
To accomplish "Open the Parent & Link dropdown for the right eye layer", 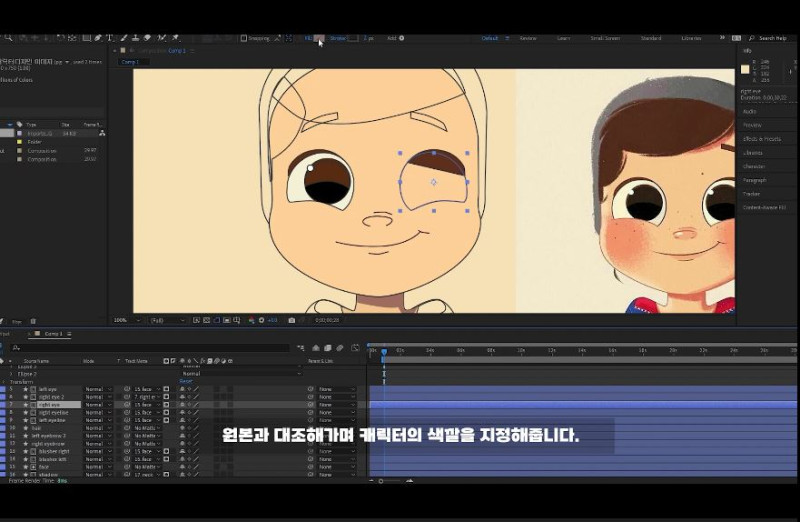I will coord(336,405).
